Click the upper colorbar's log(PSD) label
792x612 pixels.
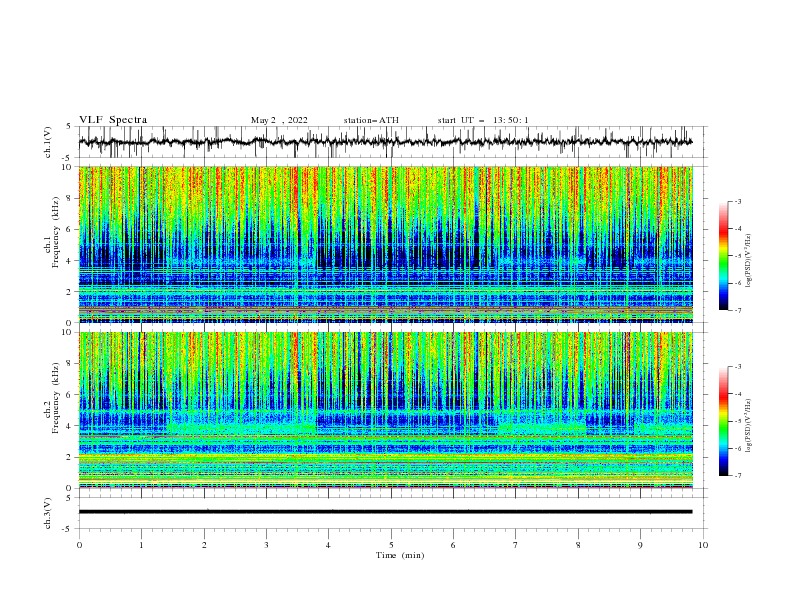point(749,261)
